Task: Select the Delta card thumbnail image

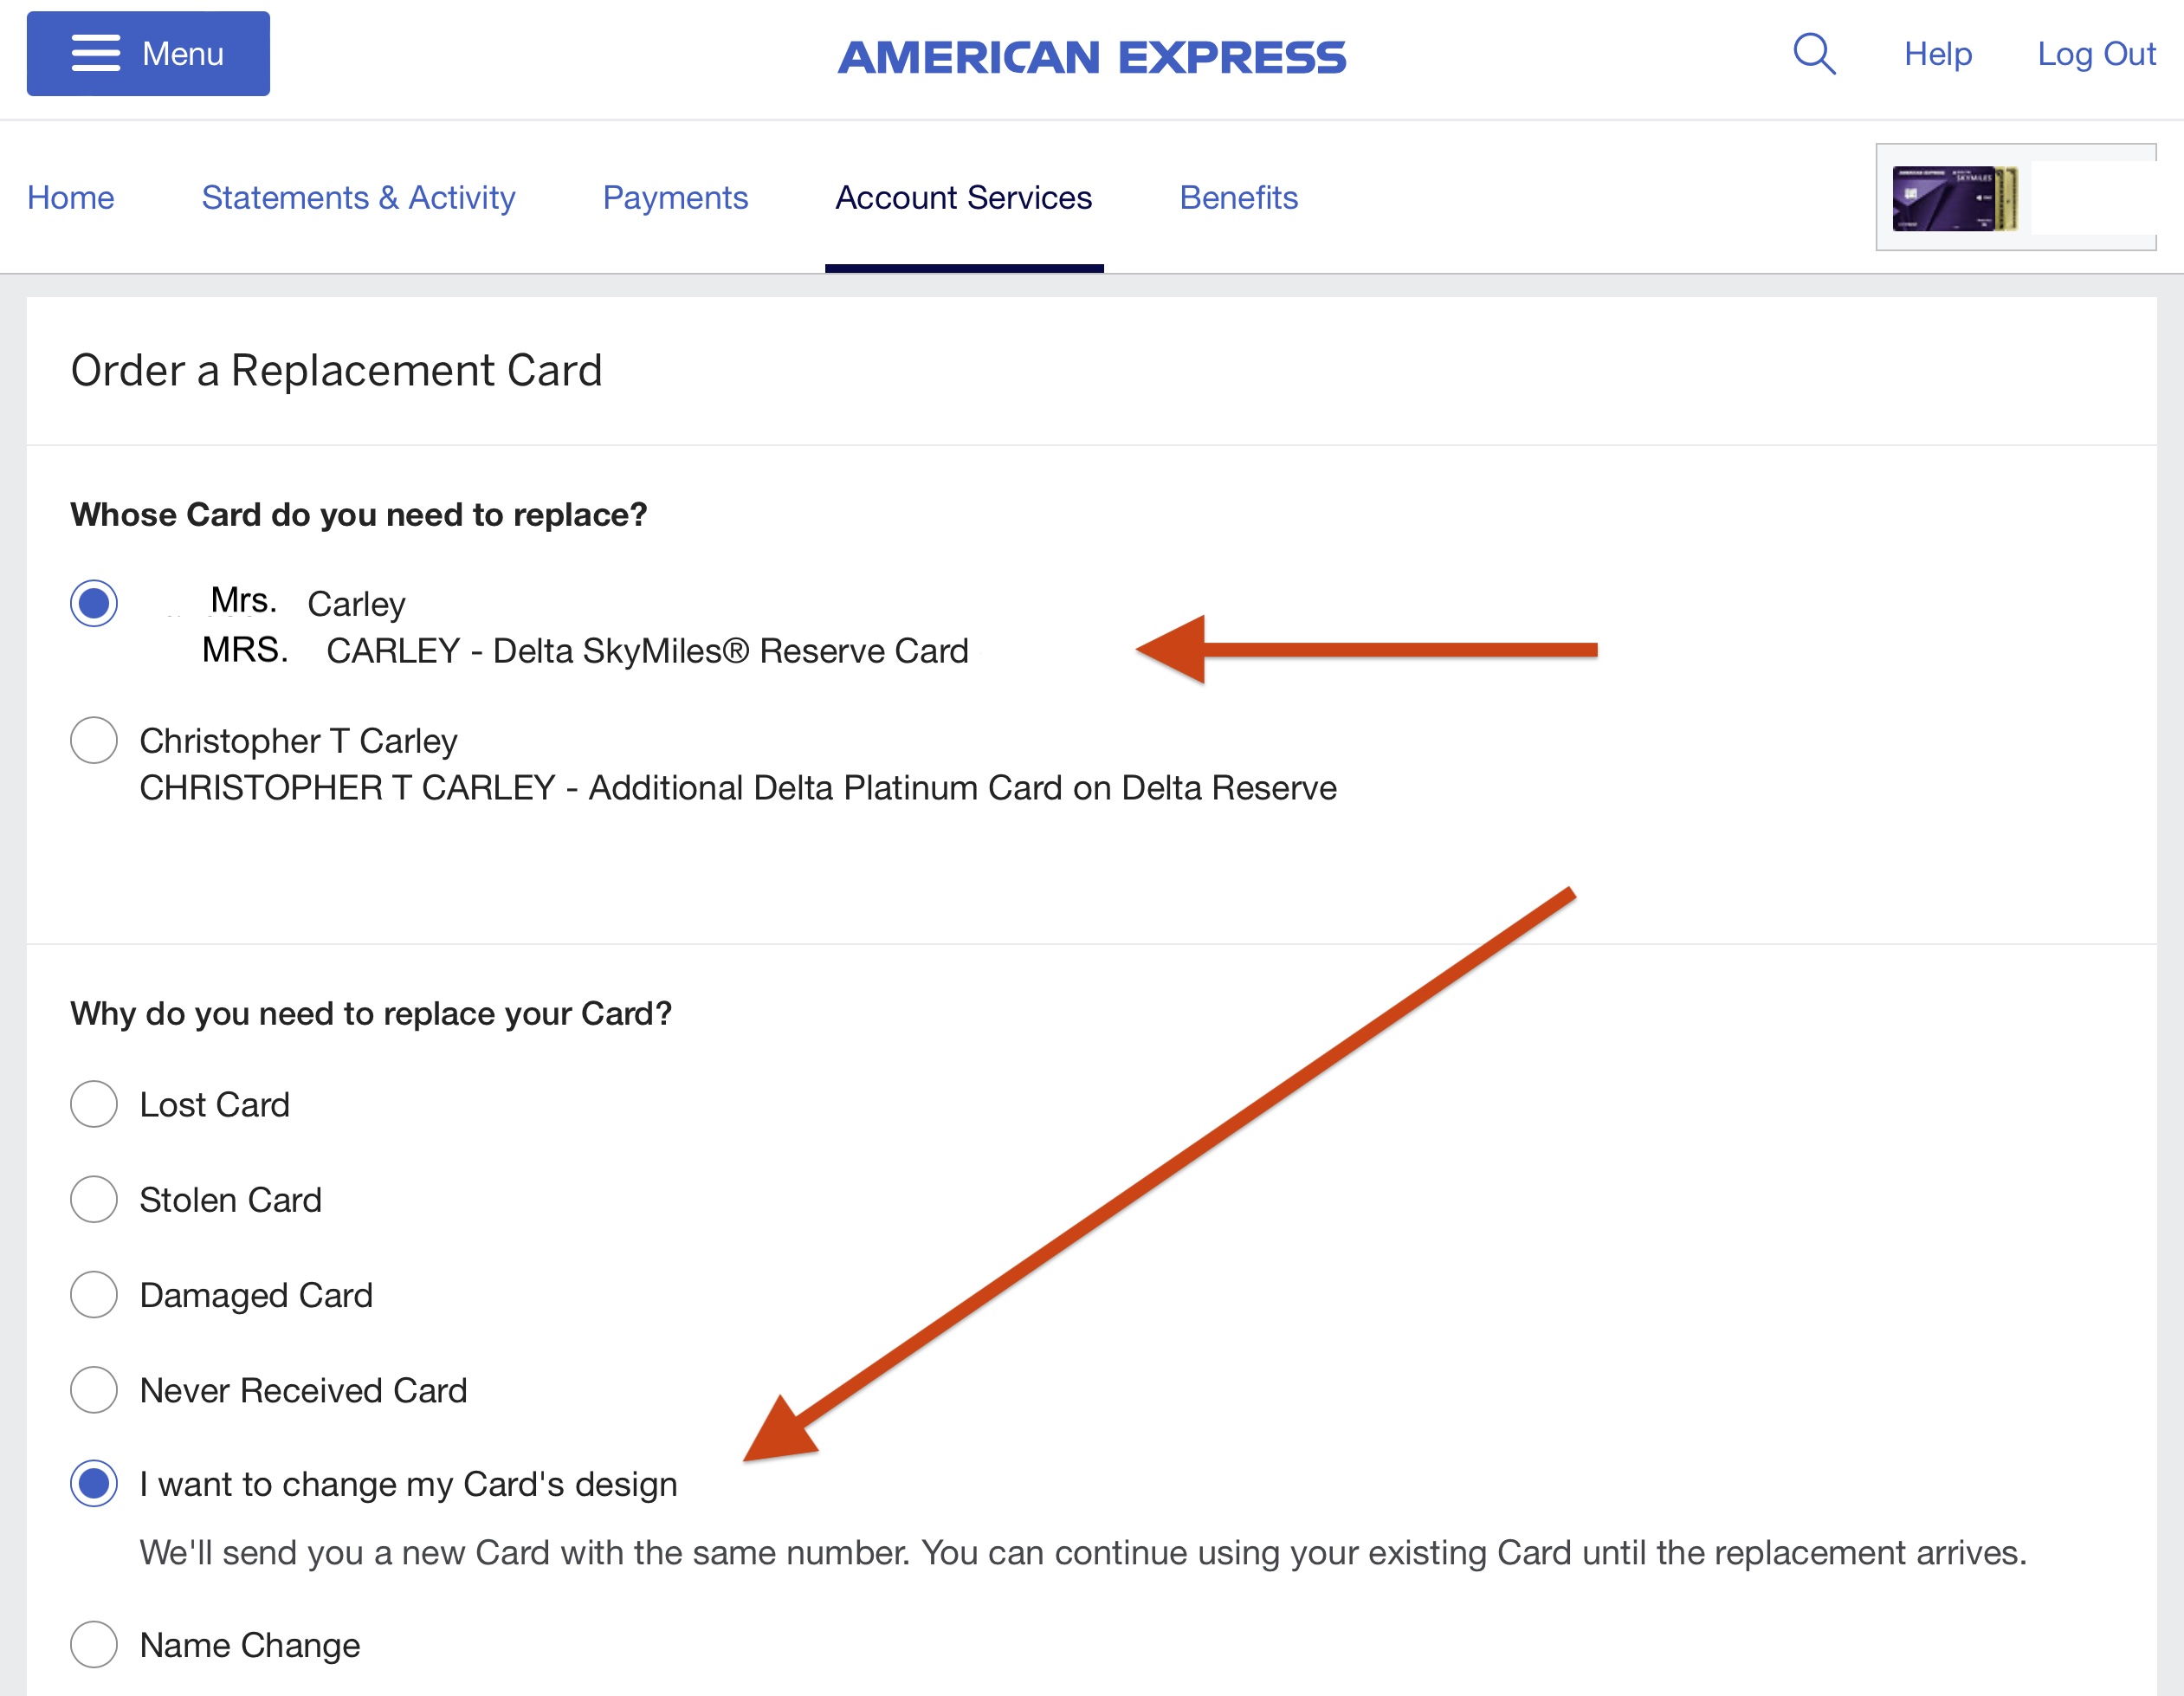Action: click(1954, 198)
